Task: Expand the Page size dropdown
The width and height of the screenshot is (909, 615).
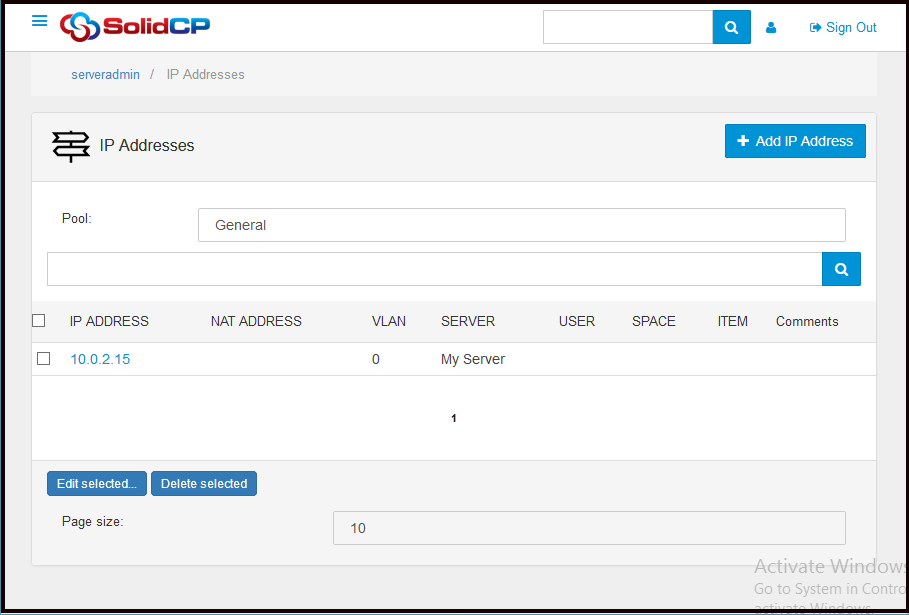Action: [x=588, y=528]
